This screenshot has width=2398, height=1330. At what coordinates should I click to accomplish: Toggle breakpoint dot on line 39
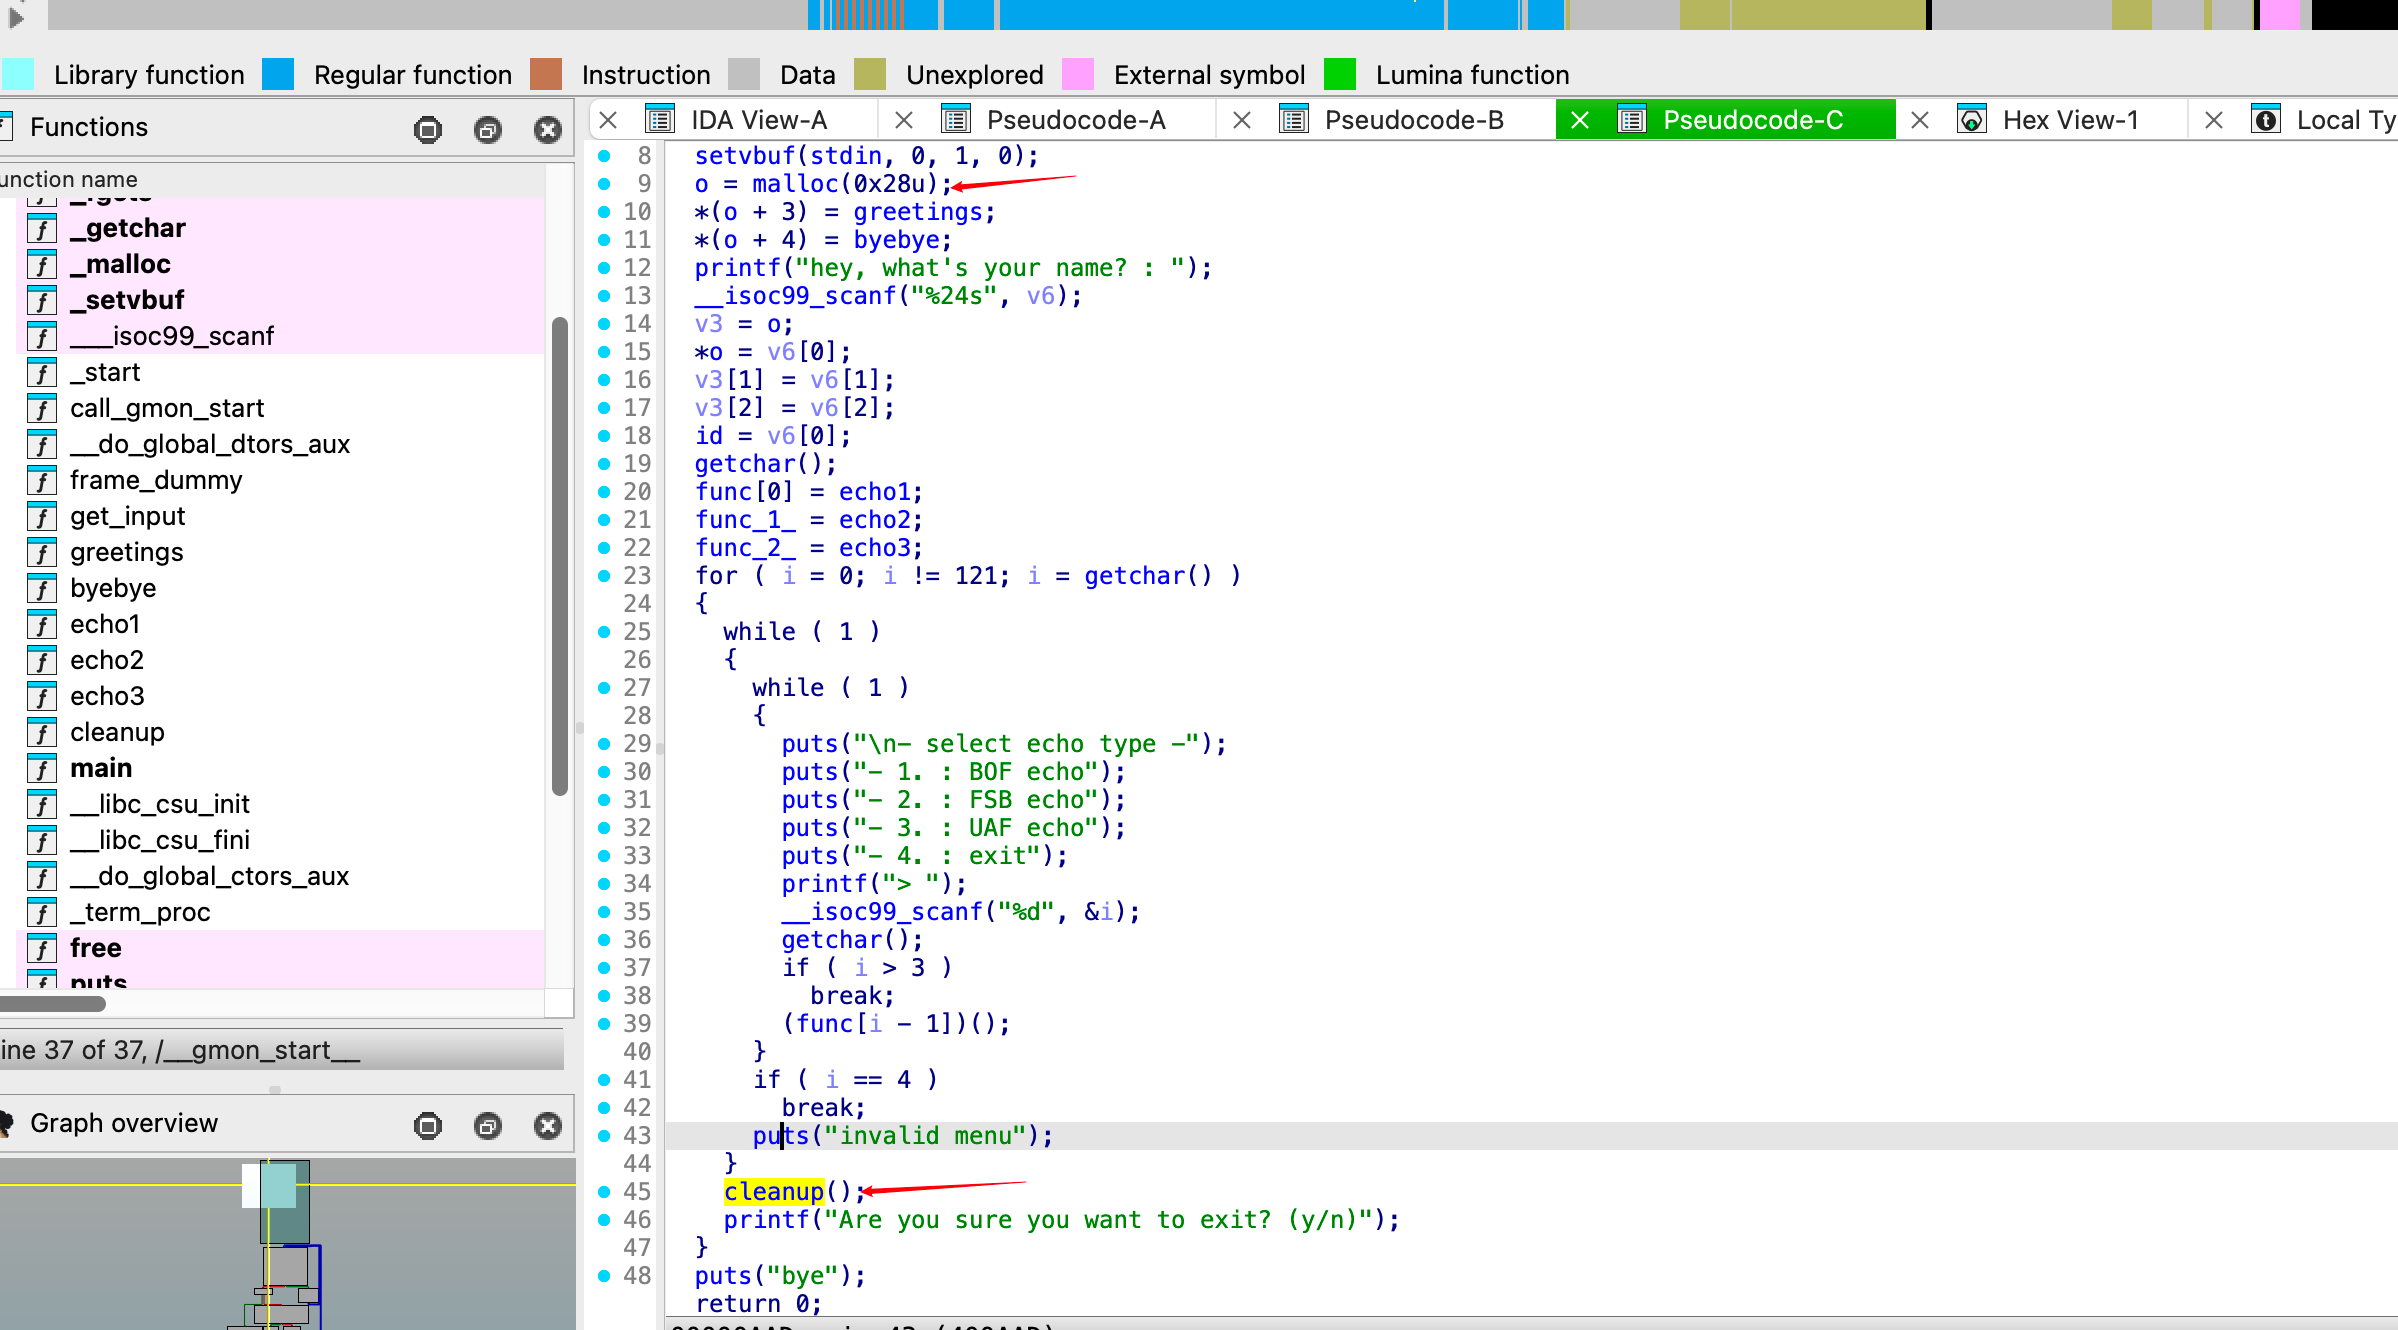point(604,1023)
